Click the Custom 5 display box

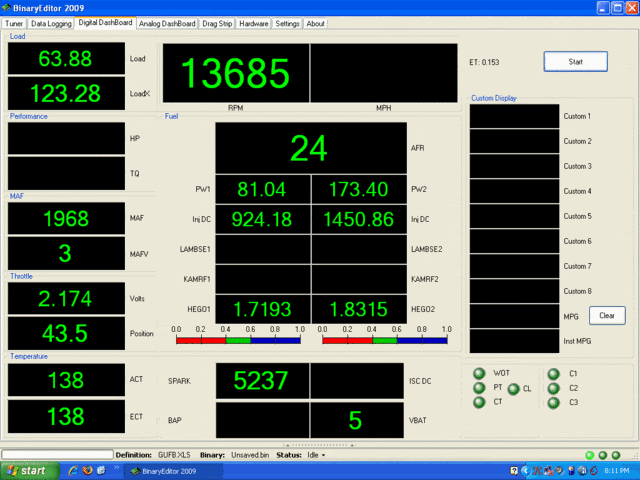[514, 216]
